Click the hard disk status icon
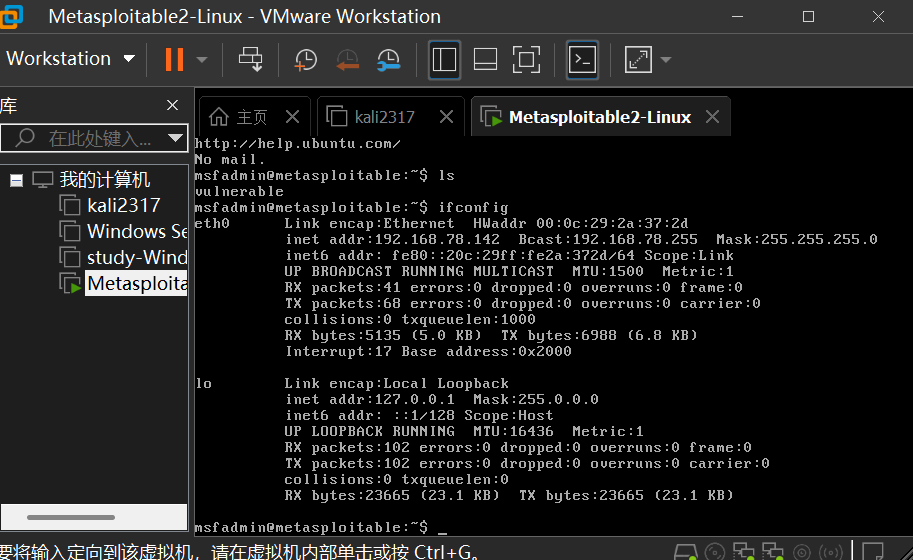The width and height of the screenshot is (913, 560). pos(685,552)
